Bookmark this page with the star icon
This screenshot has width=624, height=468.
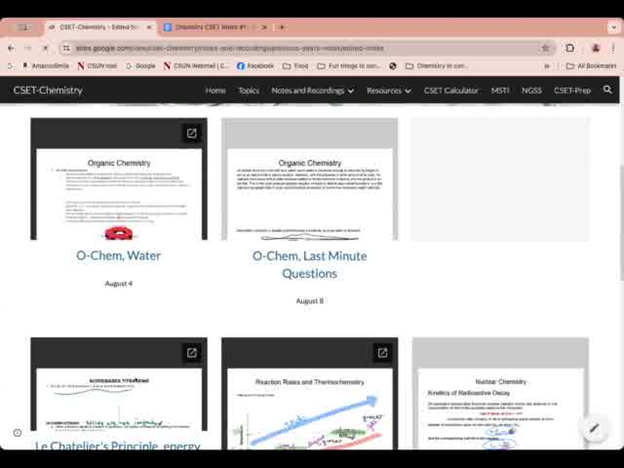click(545, 48)
